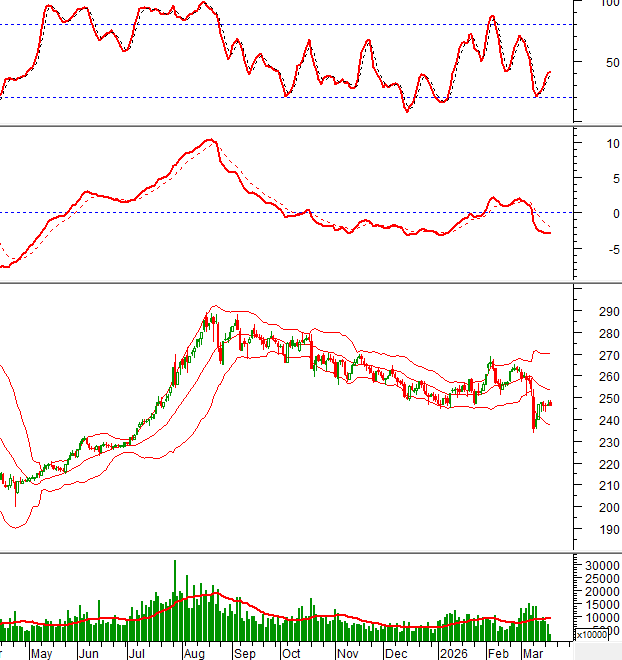Click the 250 price axis label
Image resolution: width=622 pixels, height=660 pixels.
coord(595,398)
